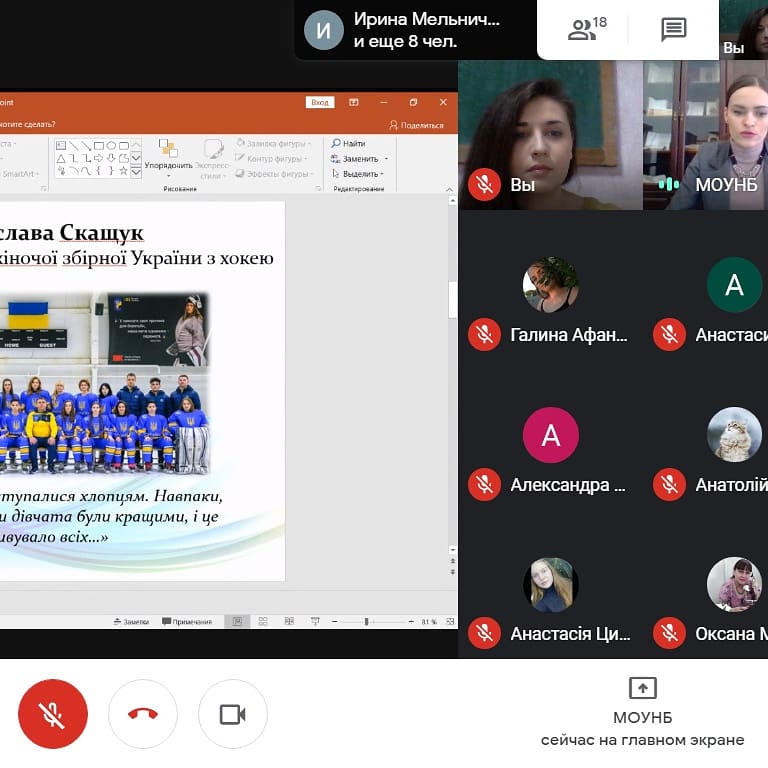The height and width of the screenshot is (768, 768).
Task: Click the Найти search tool
Action: 348,144
